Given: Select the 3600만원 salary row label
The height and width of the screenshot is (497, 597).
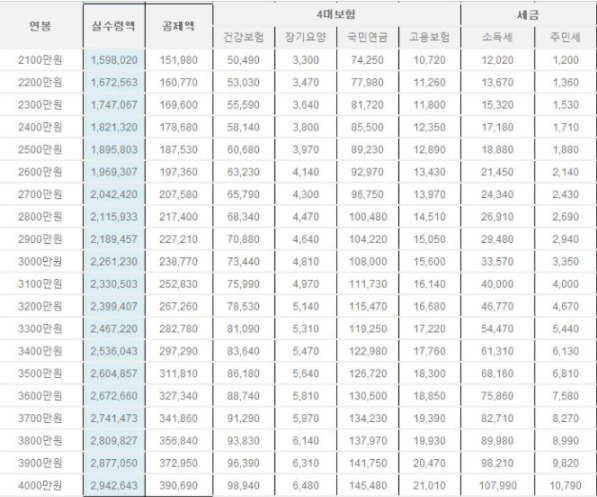Looking at the screenshot, I should pyautogui.click(x=40, y=396).
